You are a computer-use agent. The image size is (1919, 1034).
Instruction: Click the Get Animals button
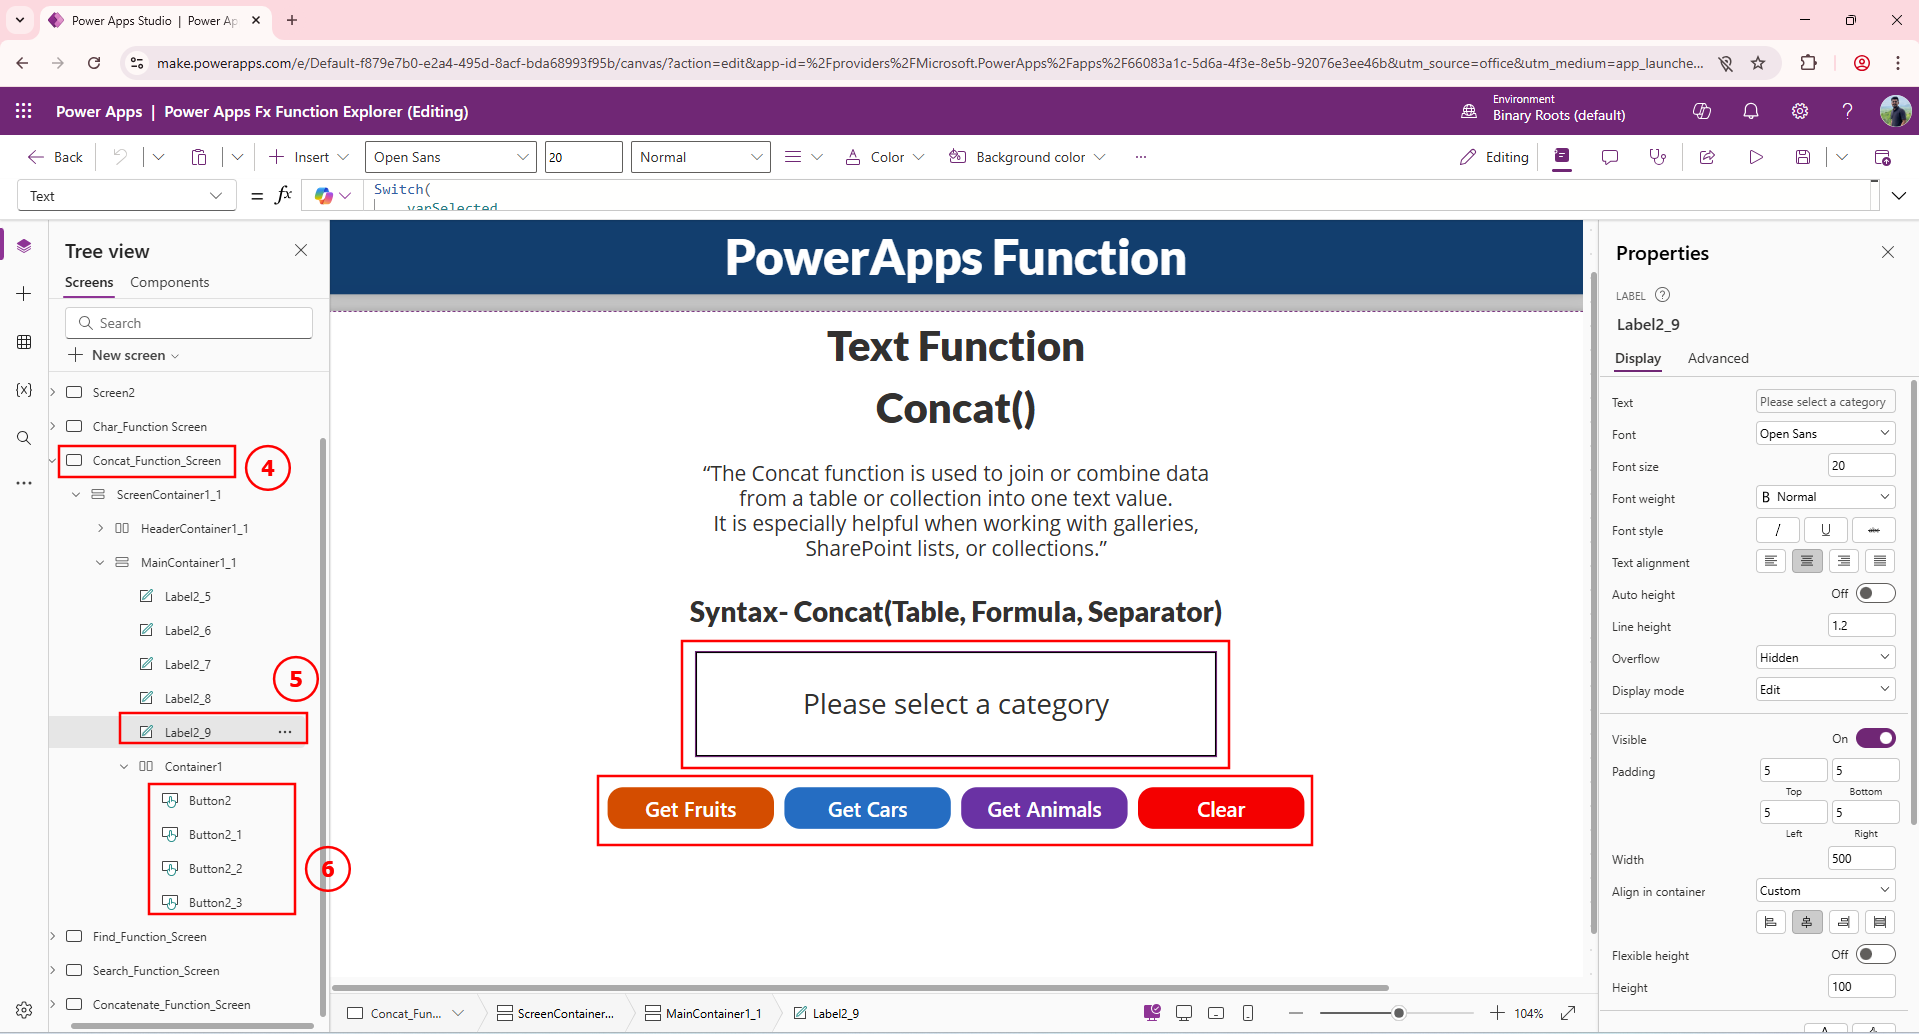1044,809
